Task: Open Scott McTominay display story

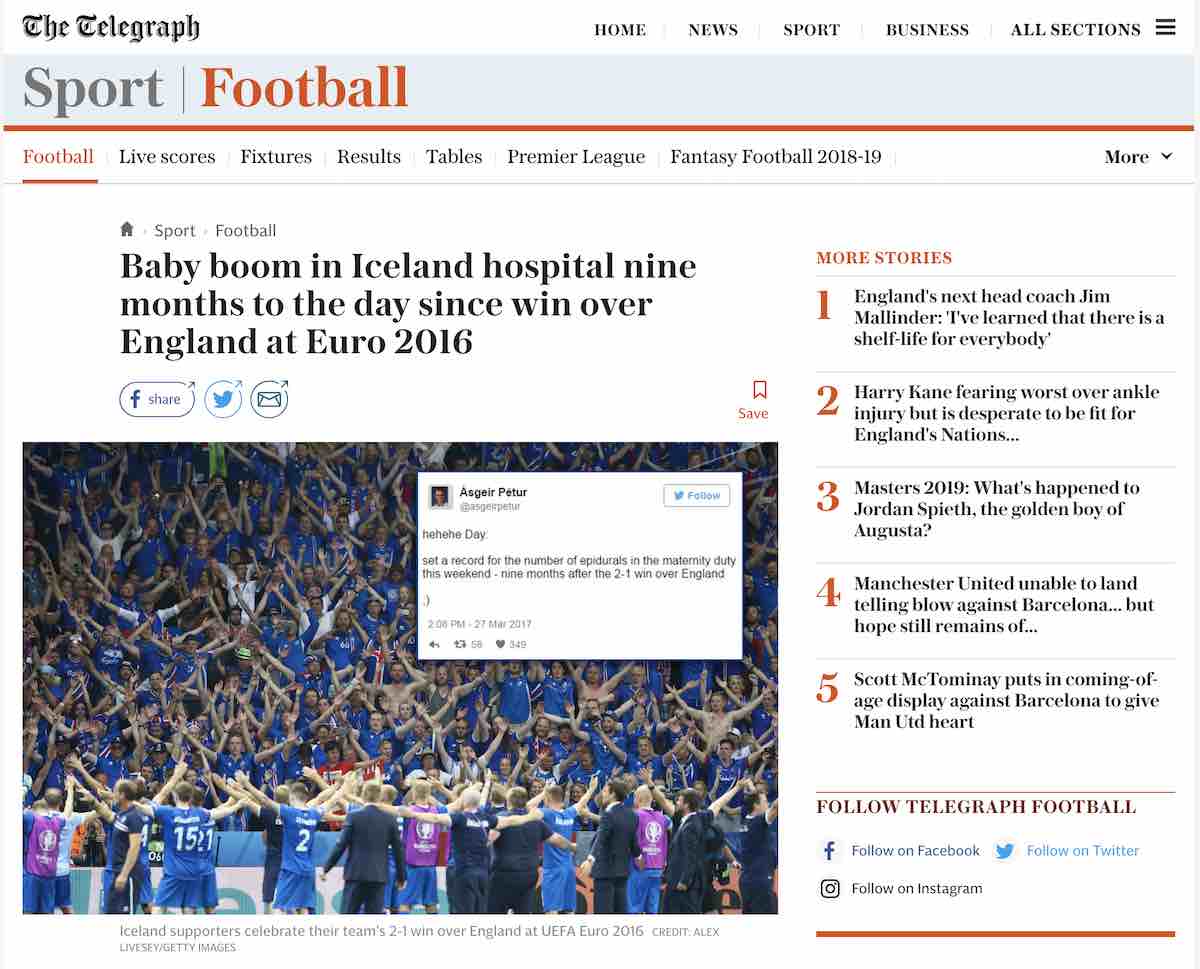Action: 1007,700
